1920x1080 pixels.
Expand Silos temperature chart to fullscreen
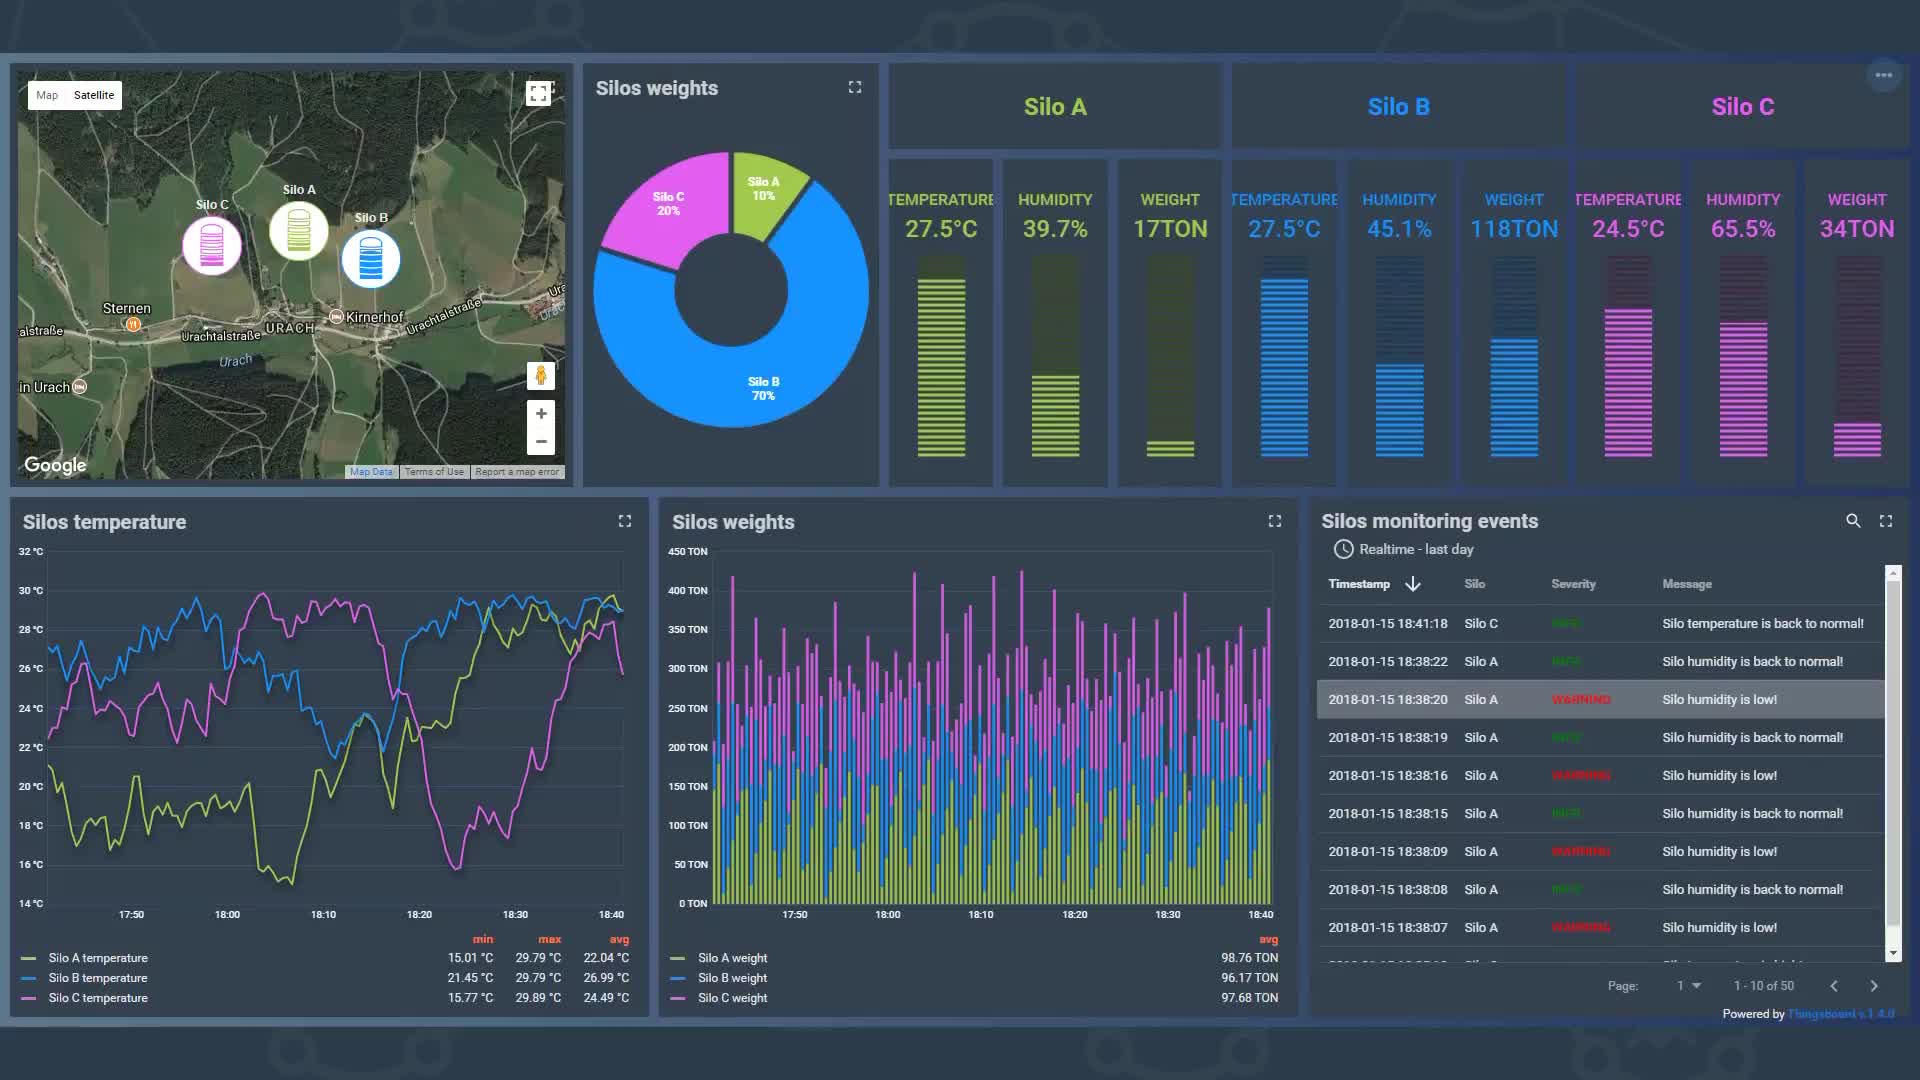point(625,521)
